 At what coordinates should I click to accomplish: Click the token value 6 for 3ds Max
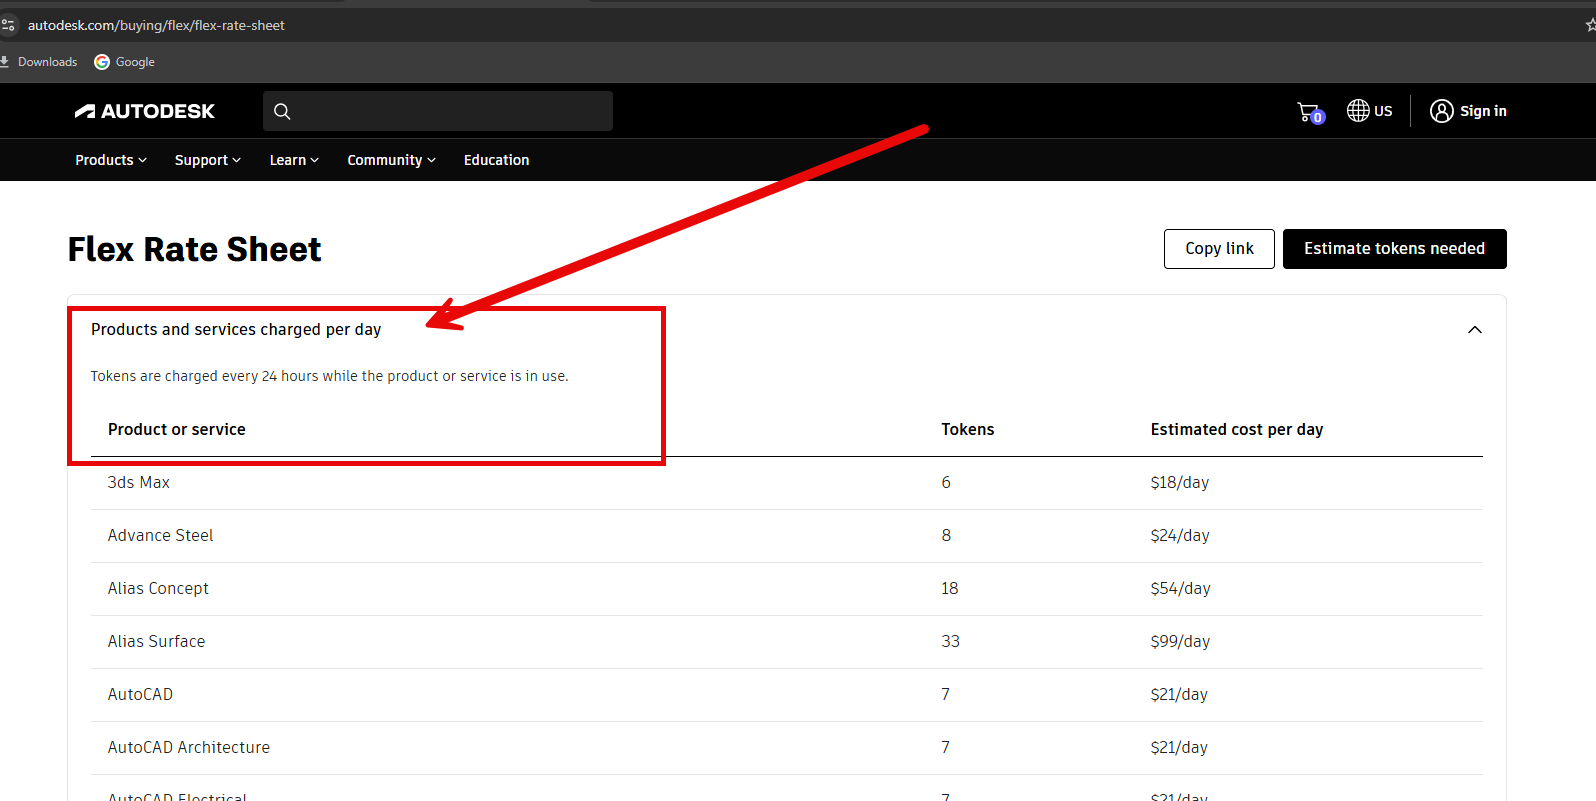point(946,482)
